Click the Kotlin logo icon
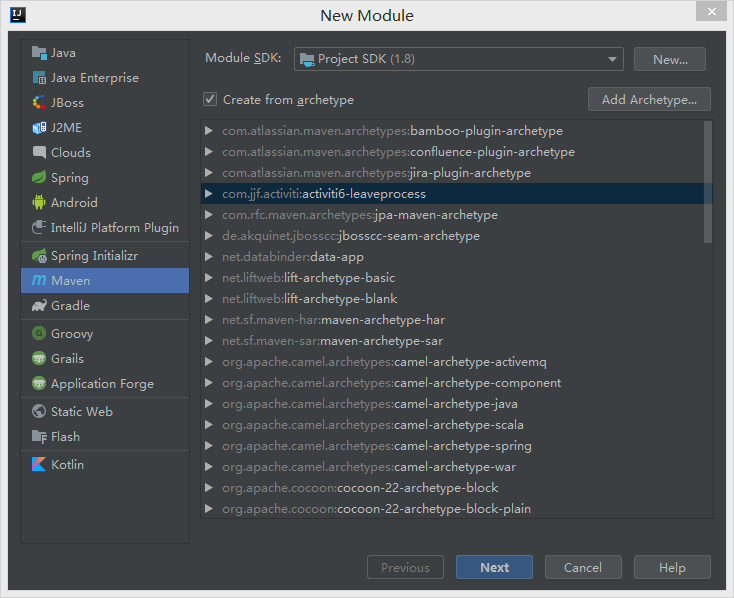 (x=39, y=465)
